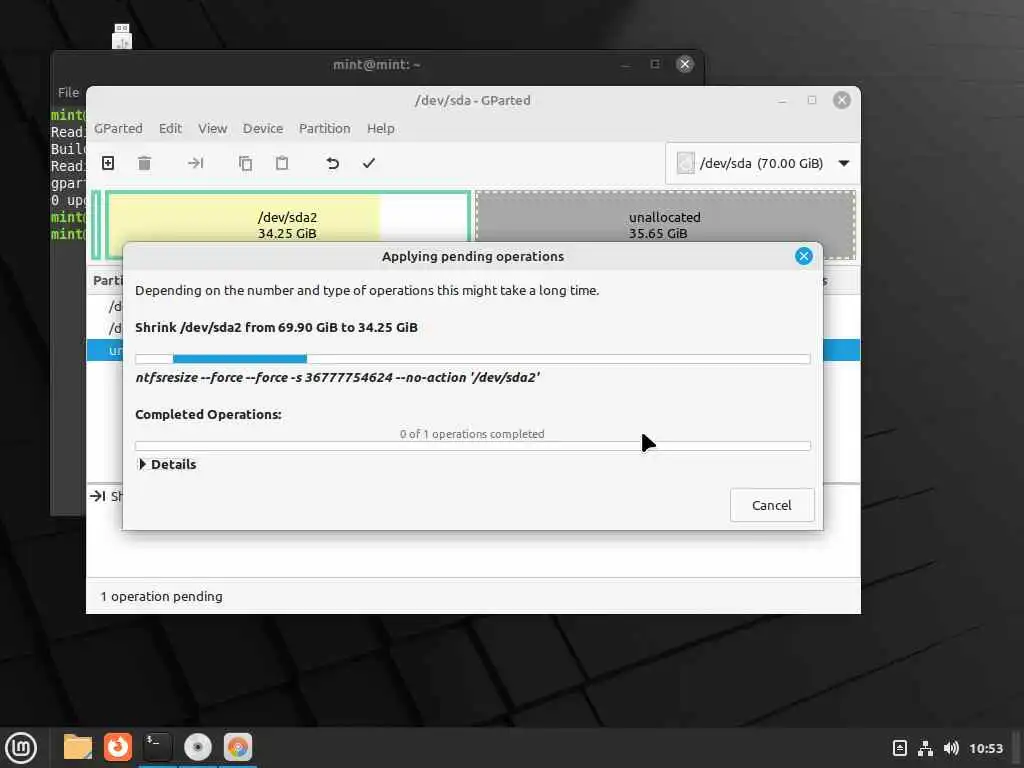Open the File menu in terminal window

pos(69,93)
